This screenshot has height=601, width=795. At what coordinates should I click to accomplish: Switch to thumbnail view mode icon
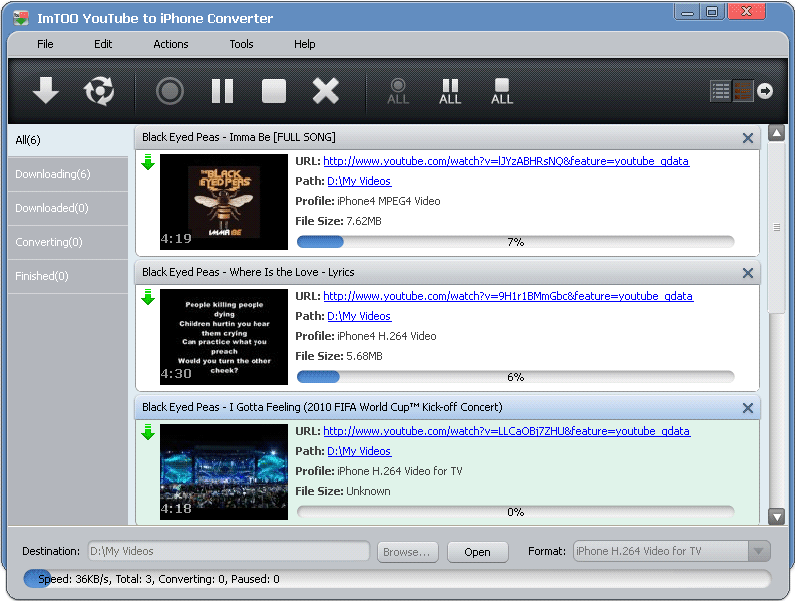pyautogui.click(x=742, y=92)
